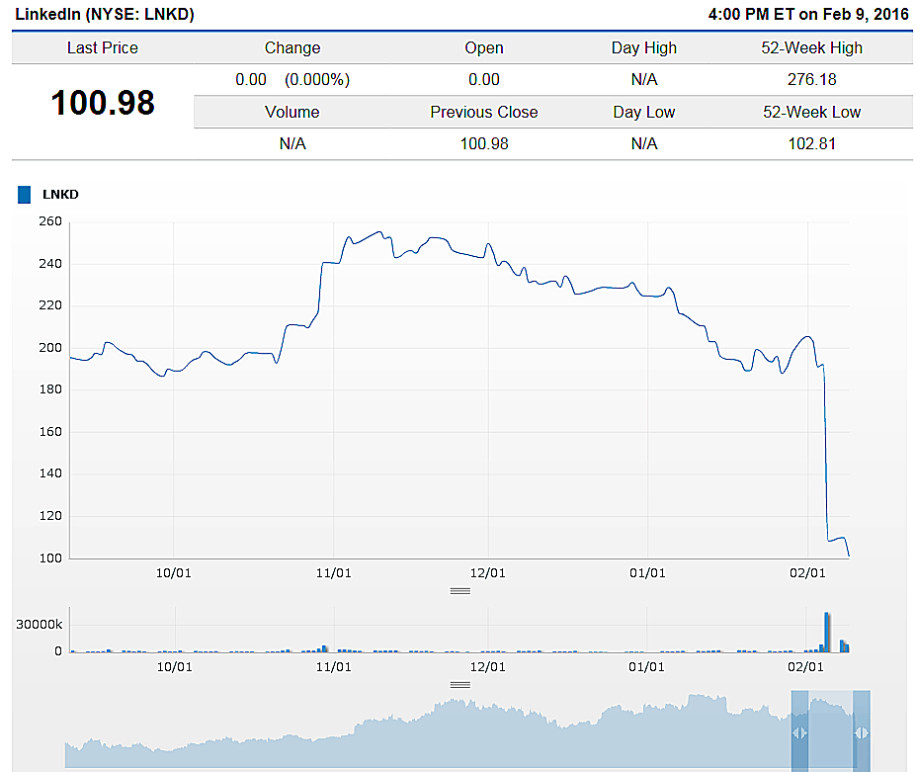
Task: Click the 10/01 date under the volume chart
Action: (174, 667)
